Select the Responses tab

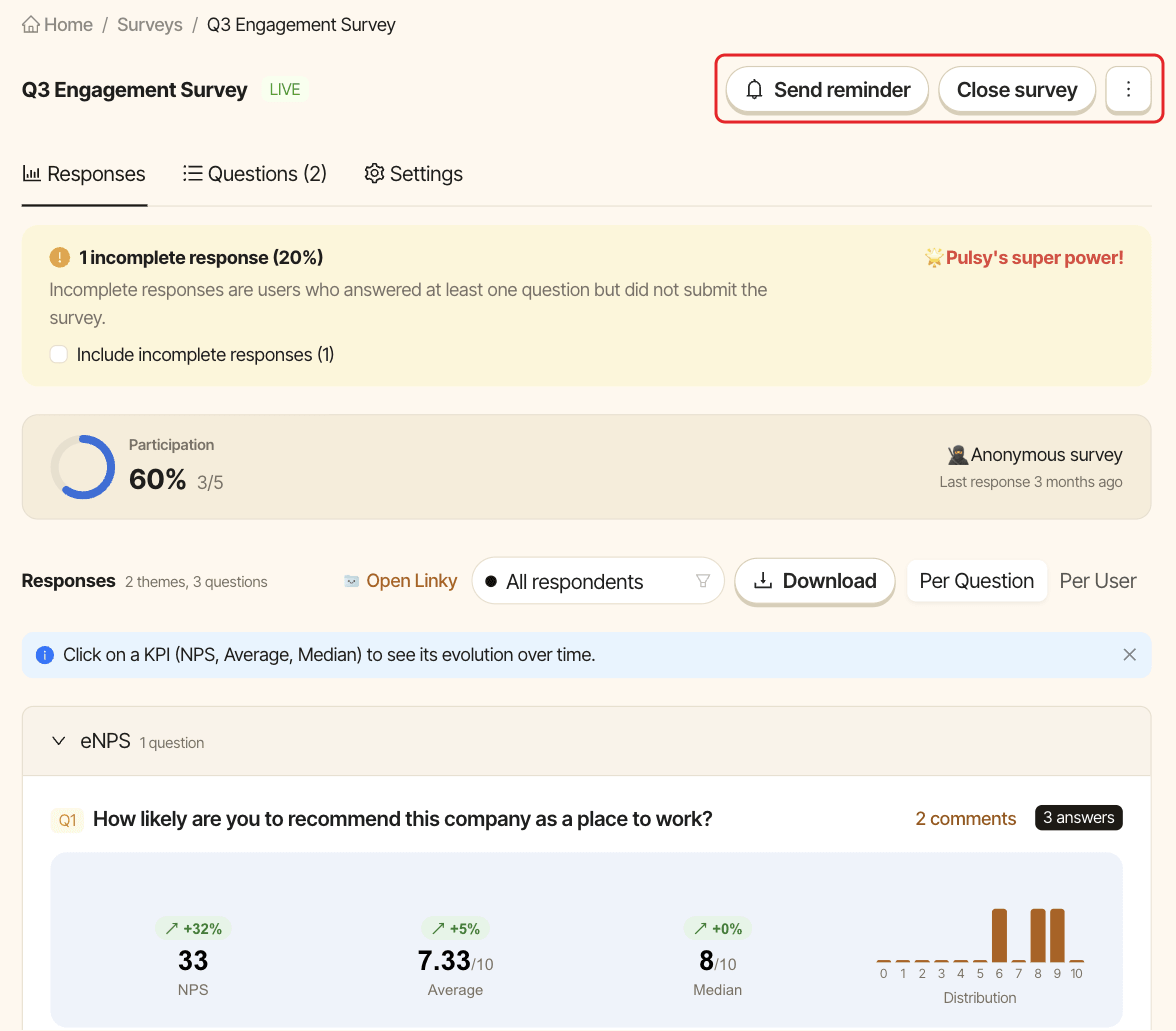84,174
